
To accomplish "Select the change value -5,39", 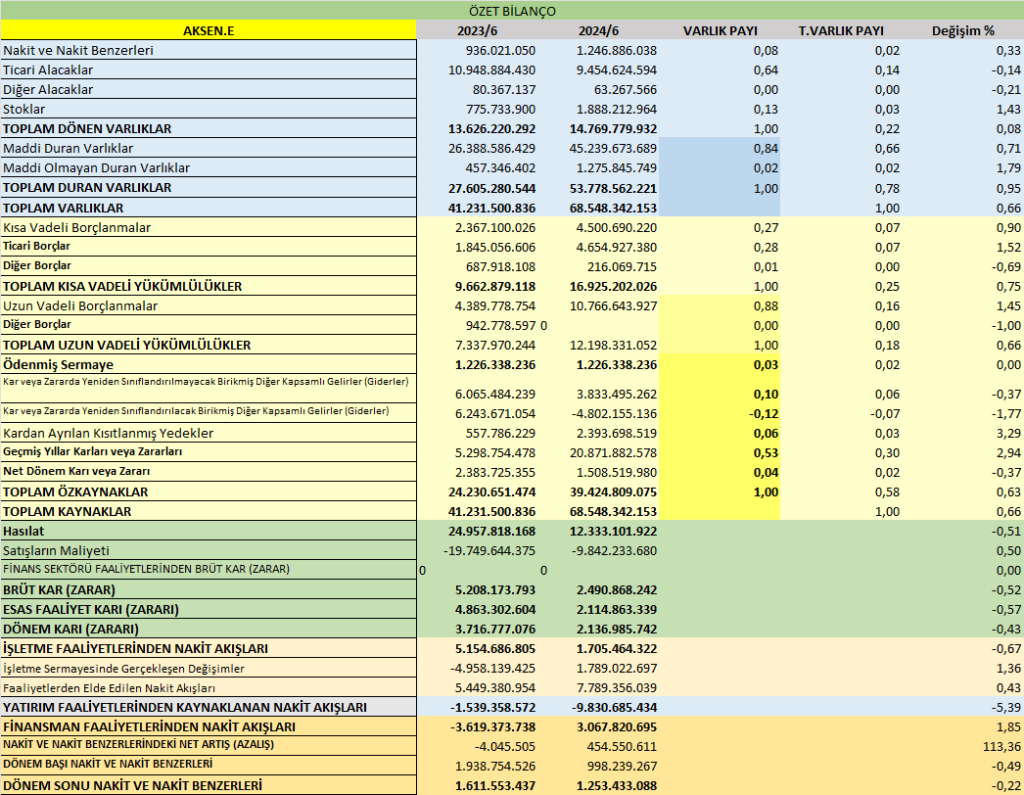I will pos(1006,707).
